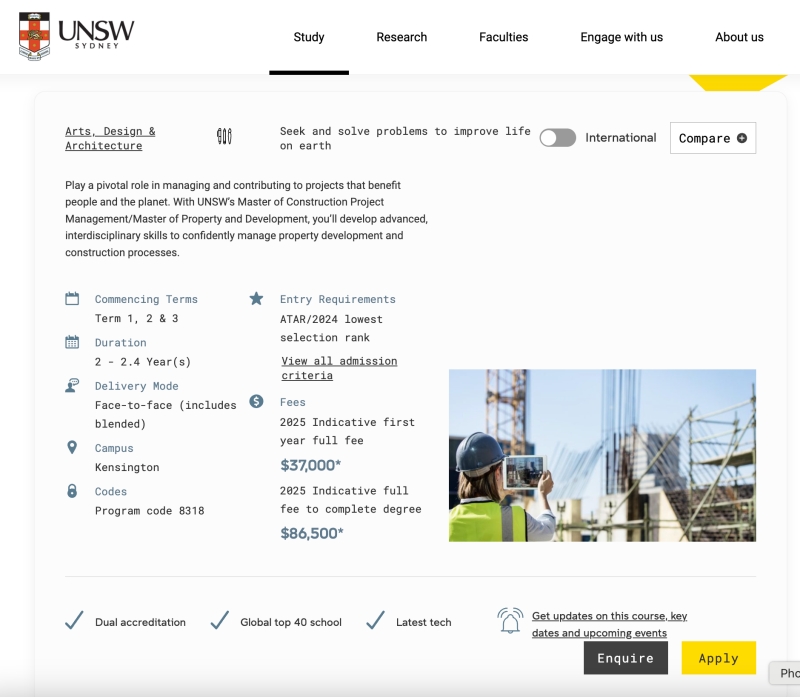
Task: Click the calendar icon beside Commencing Terms
Action: point(72,299)
